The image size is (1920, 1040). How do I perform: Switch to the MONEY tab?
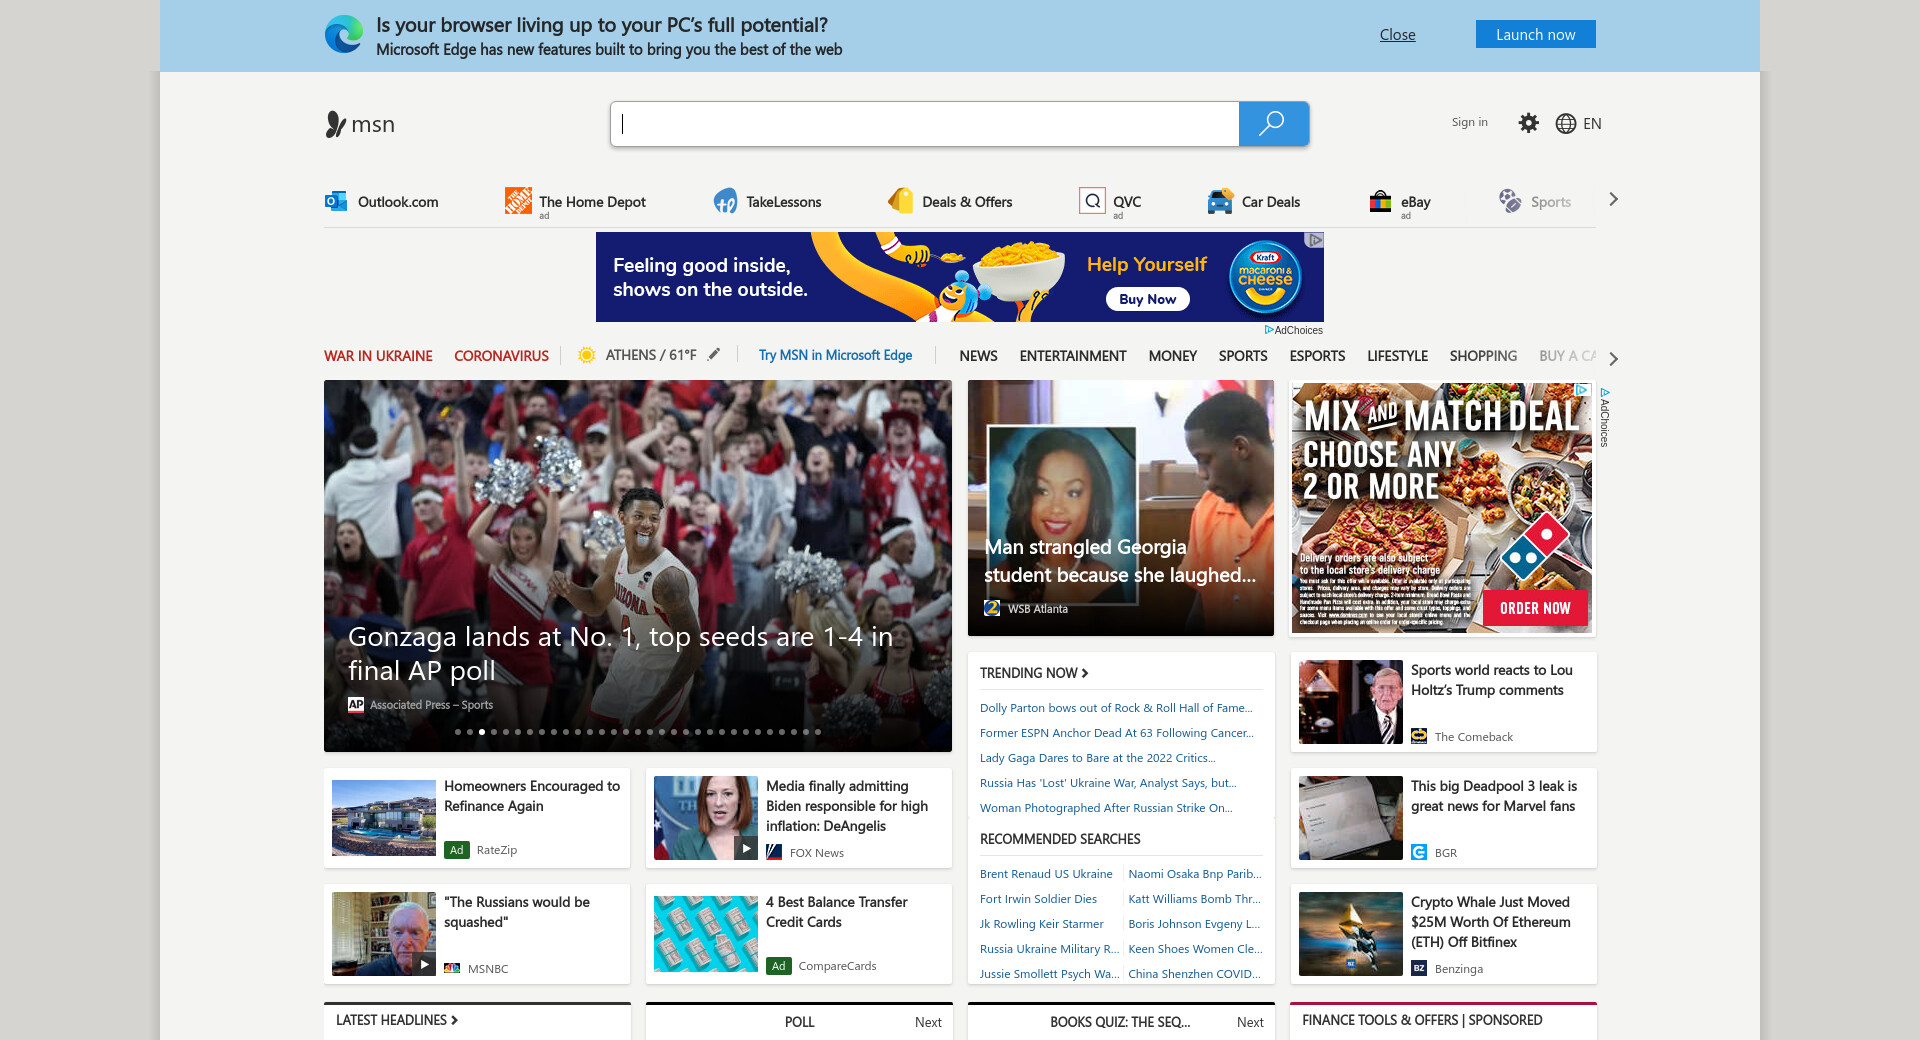coord(1173,356)
